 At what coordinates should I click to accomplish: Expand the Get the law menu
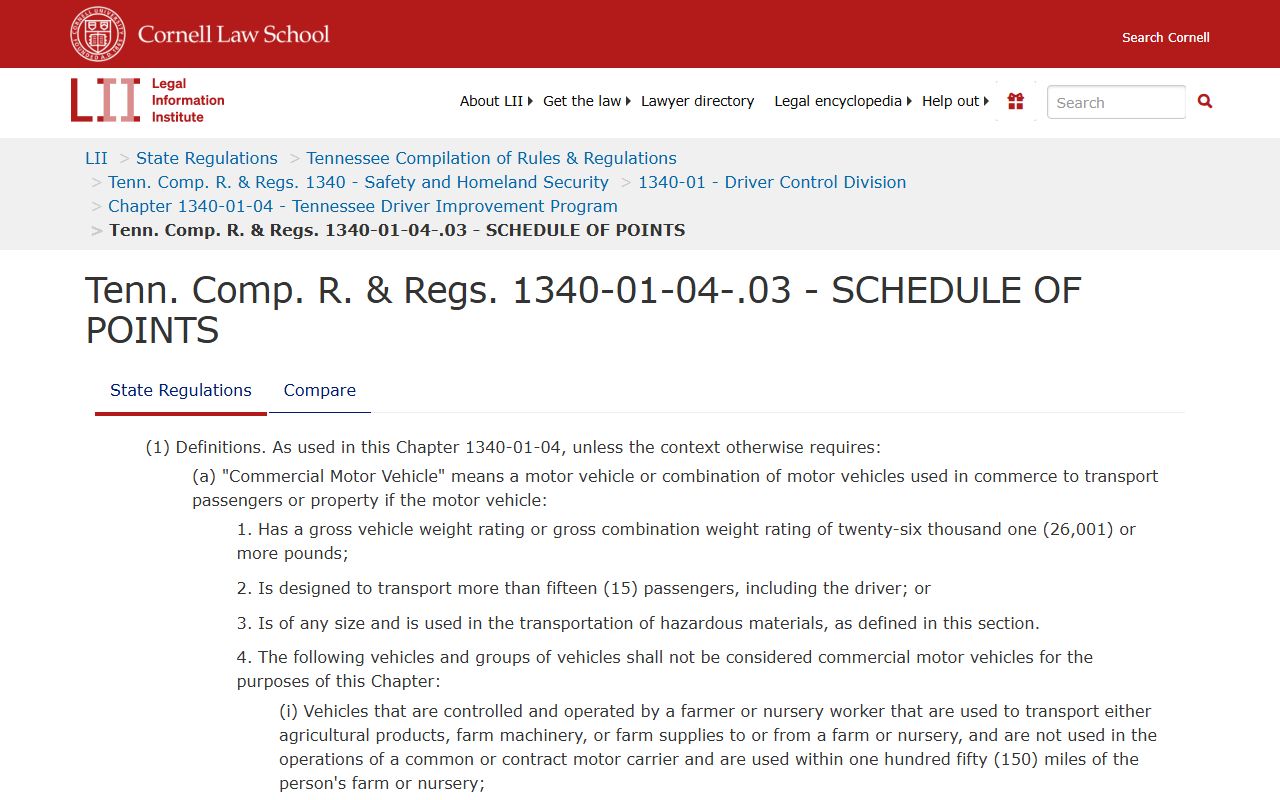[586, 101]
